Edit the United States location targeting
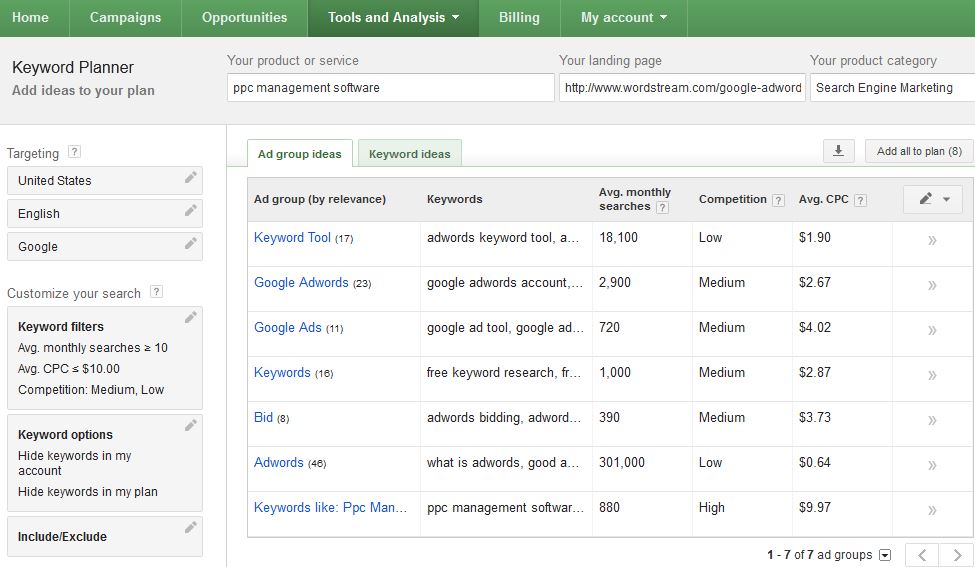This screenshot has height=567, width=975. coord(190,178)
